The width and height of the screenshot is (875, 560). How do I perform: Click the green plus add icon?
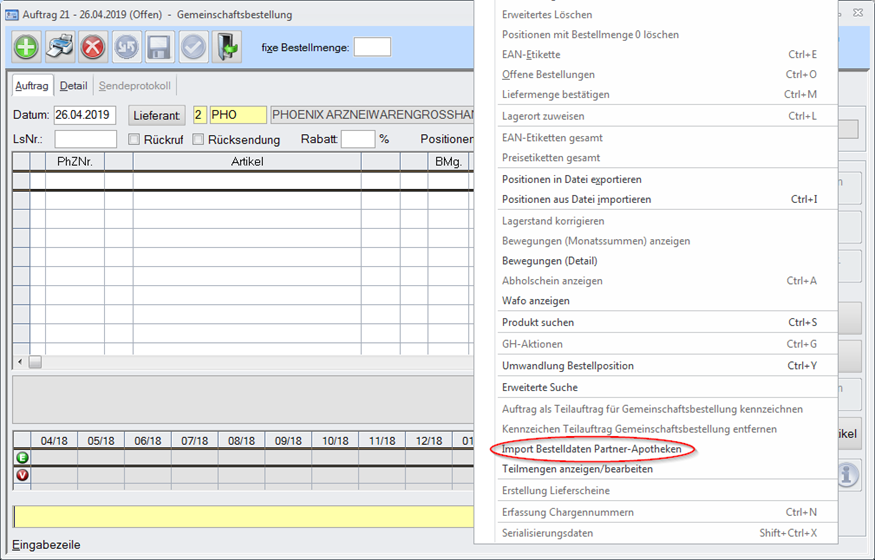(x=26, y=47)
